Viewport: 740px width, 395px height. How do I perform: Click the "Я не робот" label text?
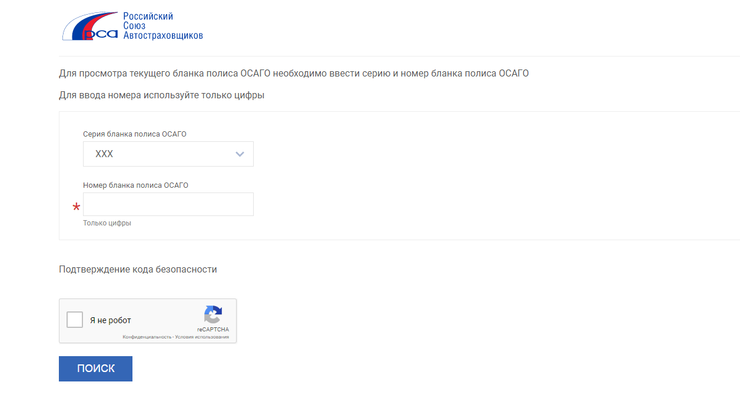pyautogui.click(x=110, y=320)
